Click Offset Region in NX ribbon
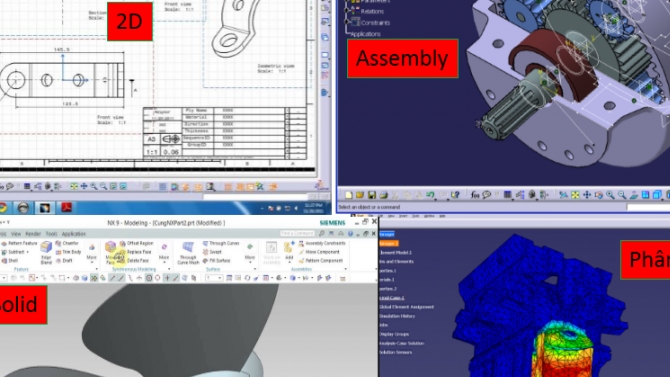 pyautogui.click(x=136, y=243)
